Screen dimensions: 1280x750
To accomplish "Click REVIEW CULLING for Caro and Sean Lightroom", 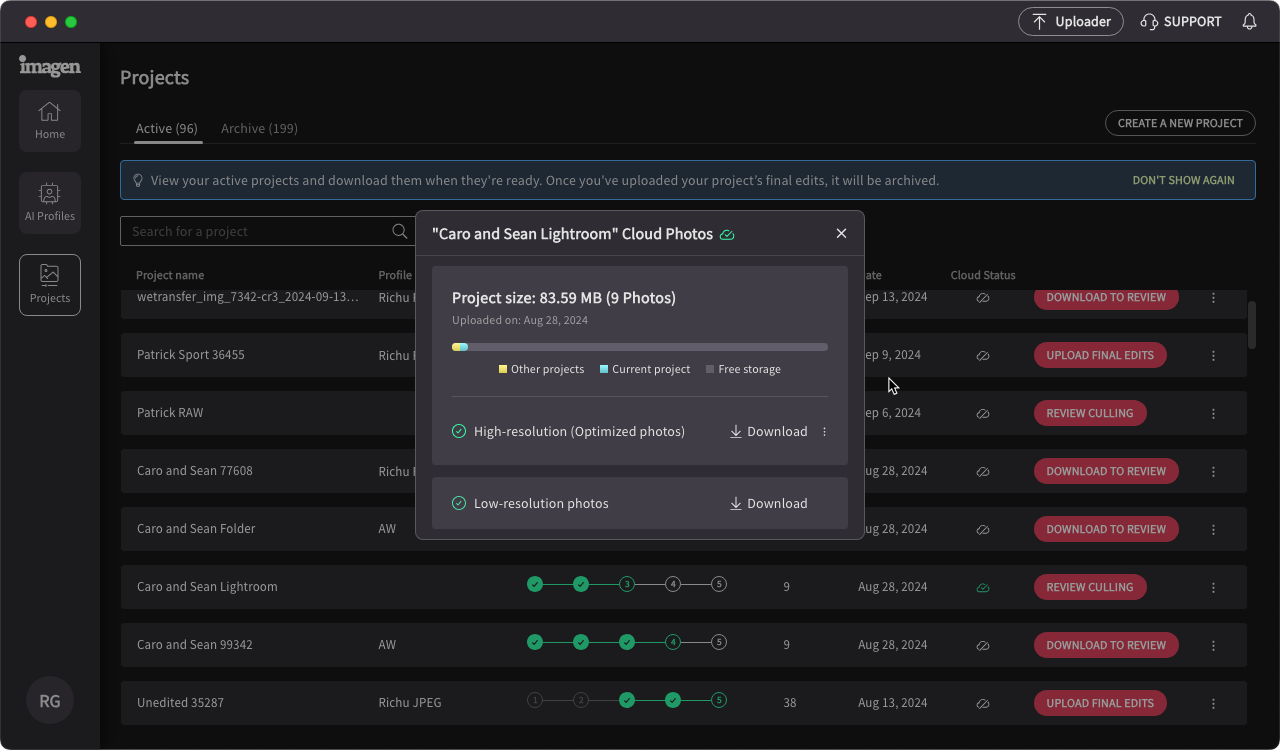I will (x=1090, y=587).
